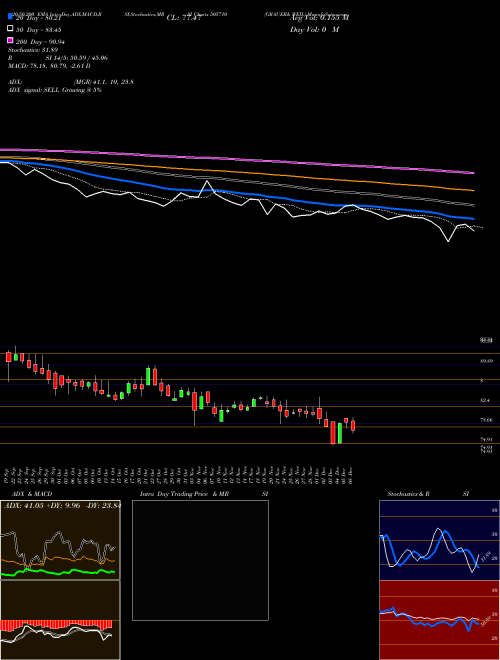Viewport: 500px width, 660px height.
Task: Click the white 50 Day legend square
Action: (x=10, y=28)
